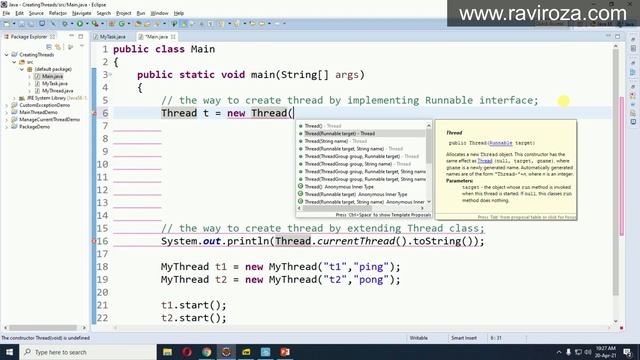Viewport: 640px width, 360px height.
Task: Expand the CustomExceptionDemo project
Action: pos(7,105)
